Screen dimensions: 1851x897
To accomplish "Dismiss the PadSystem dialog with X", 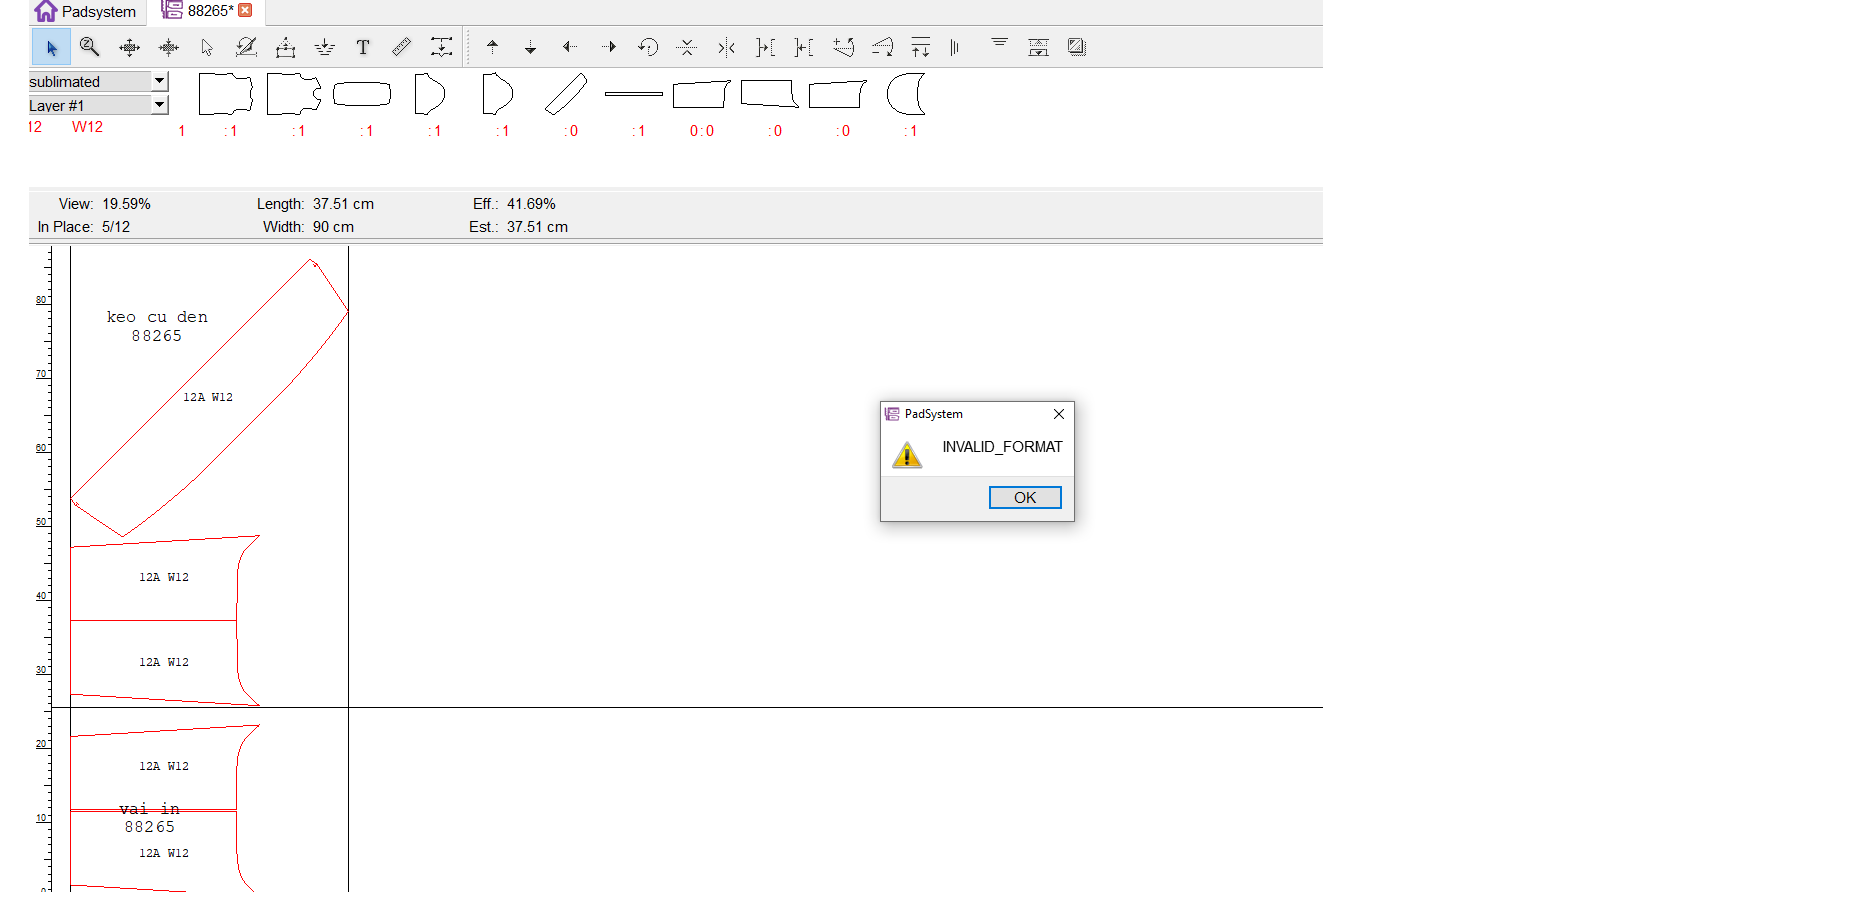I will 1058,414.
